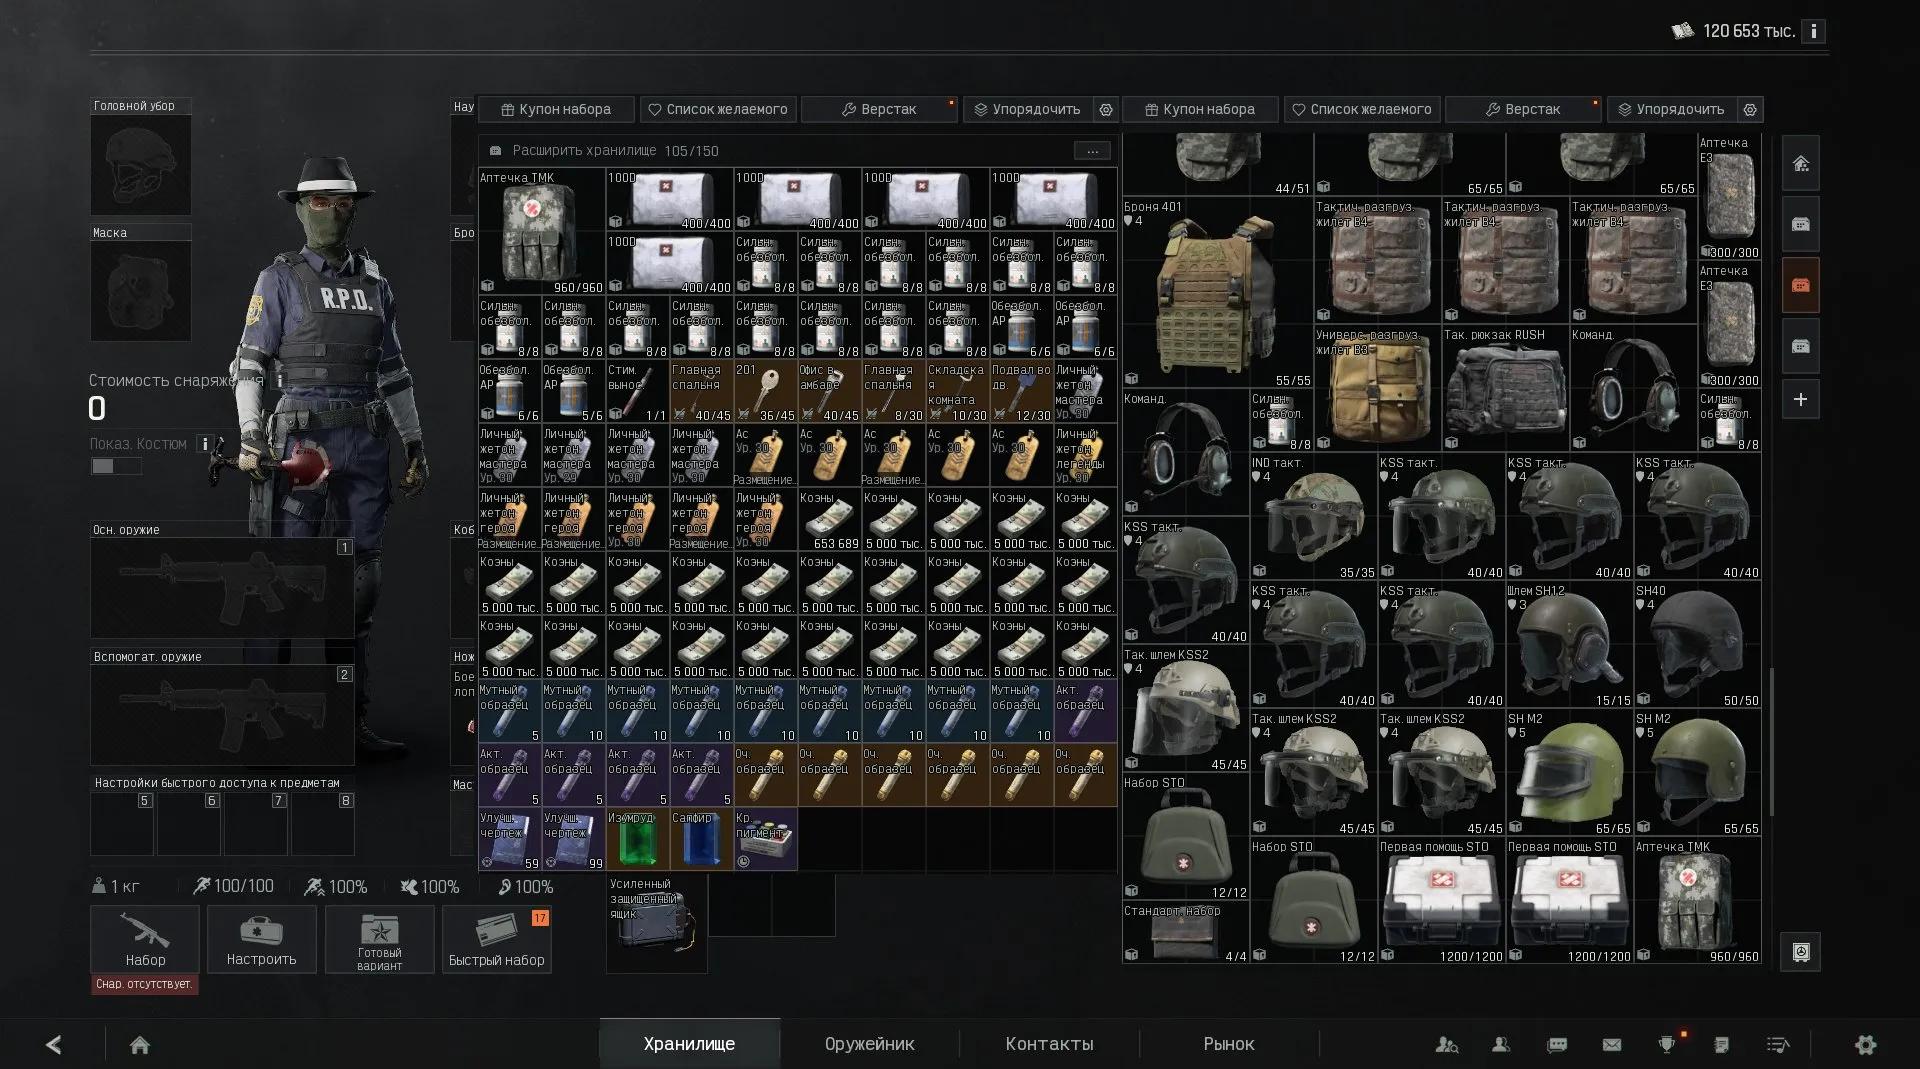
Task: Open right storage sort settings gear
Action: tap(1750, 109)
